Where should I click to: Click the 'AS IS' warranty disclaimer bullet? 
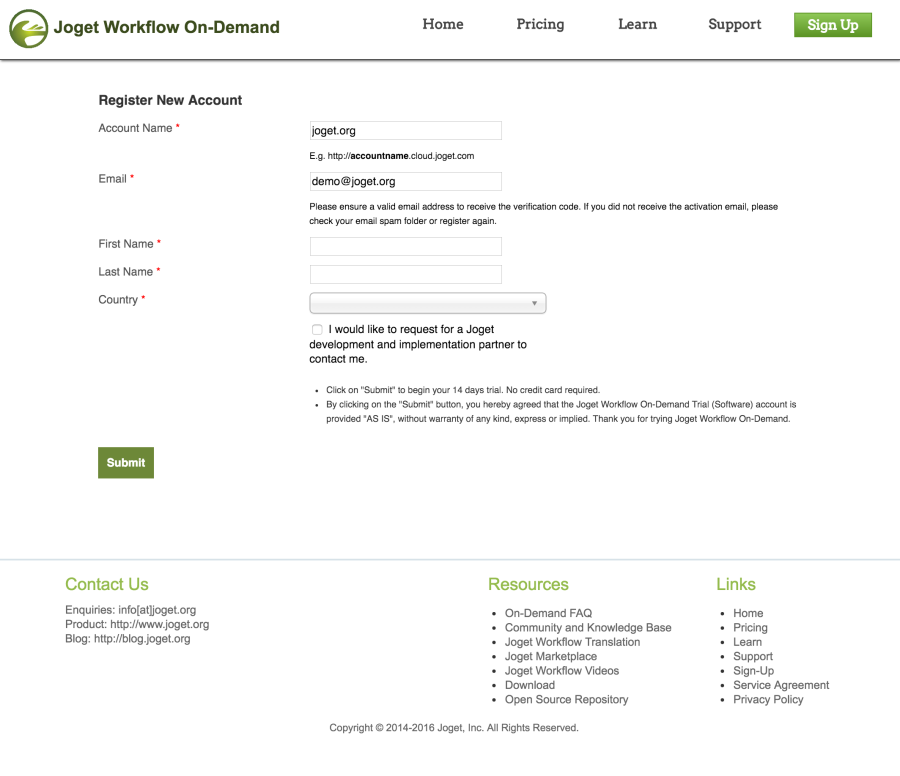[x=561, y=412]
